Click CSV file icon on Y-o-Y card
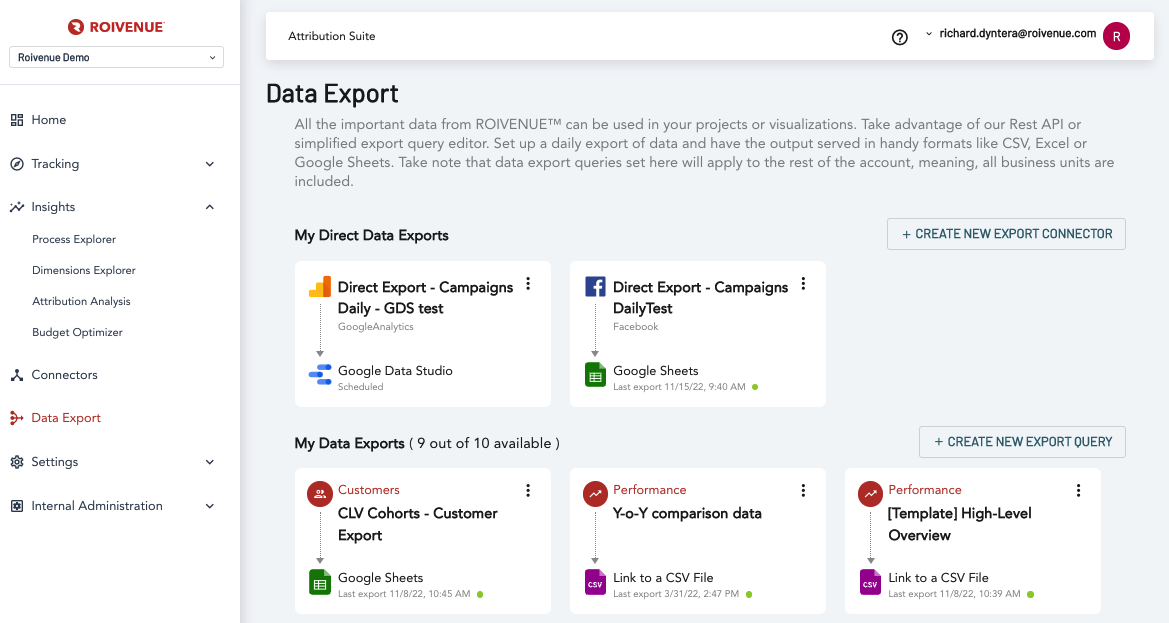The height and width of the screenshot is (623, 1169). 595,582
